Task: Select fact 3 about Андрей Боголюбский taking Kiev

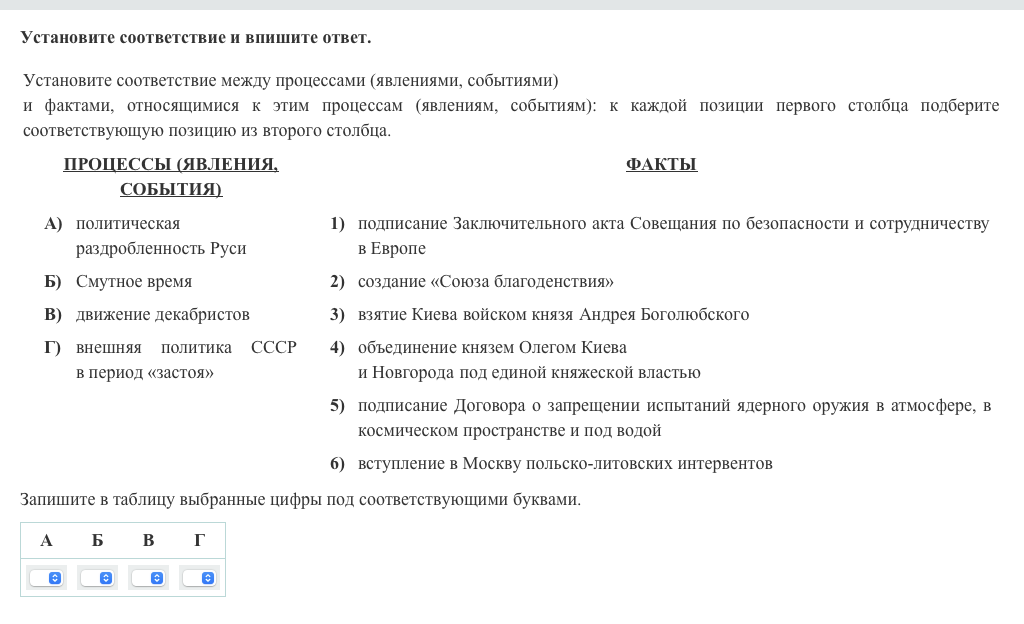Action: (553, 315)
